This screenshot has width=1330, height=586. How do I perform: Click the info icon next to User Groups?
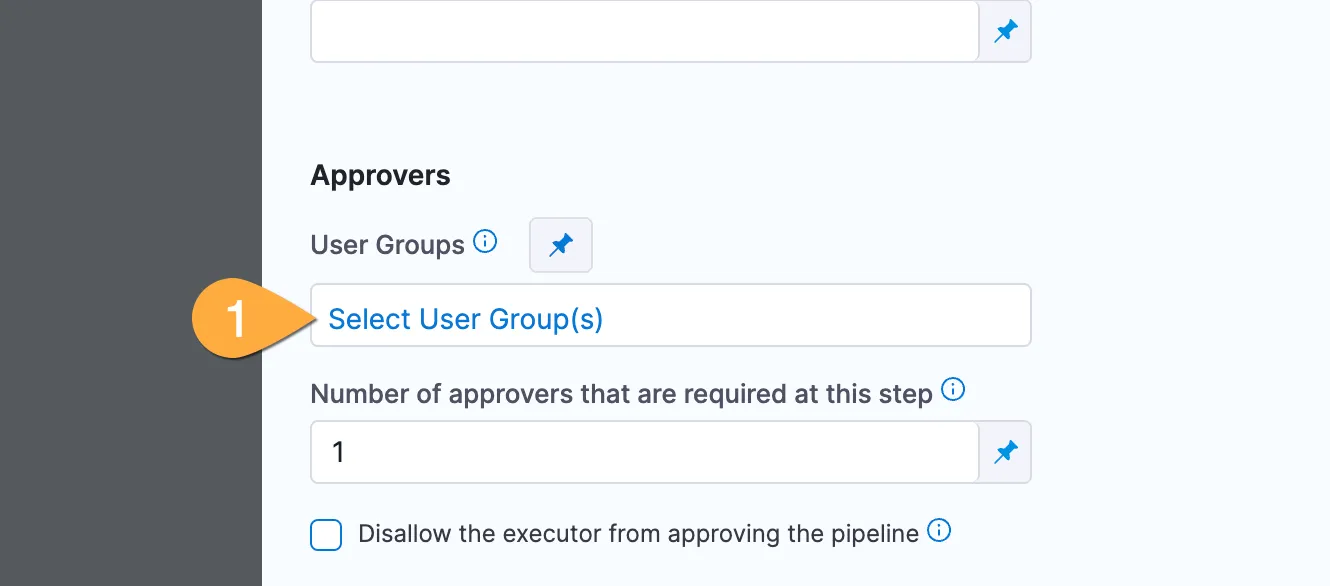coord(485,242)
